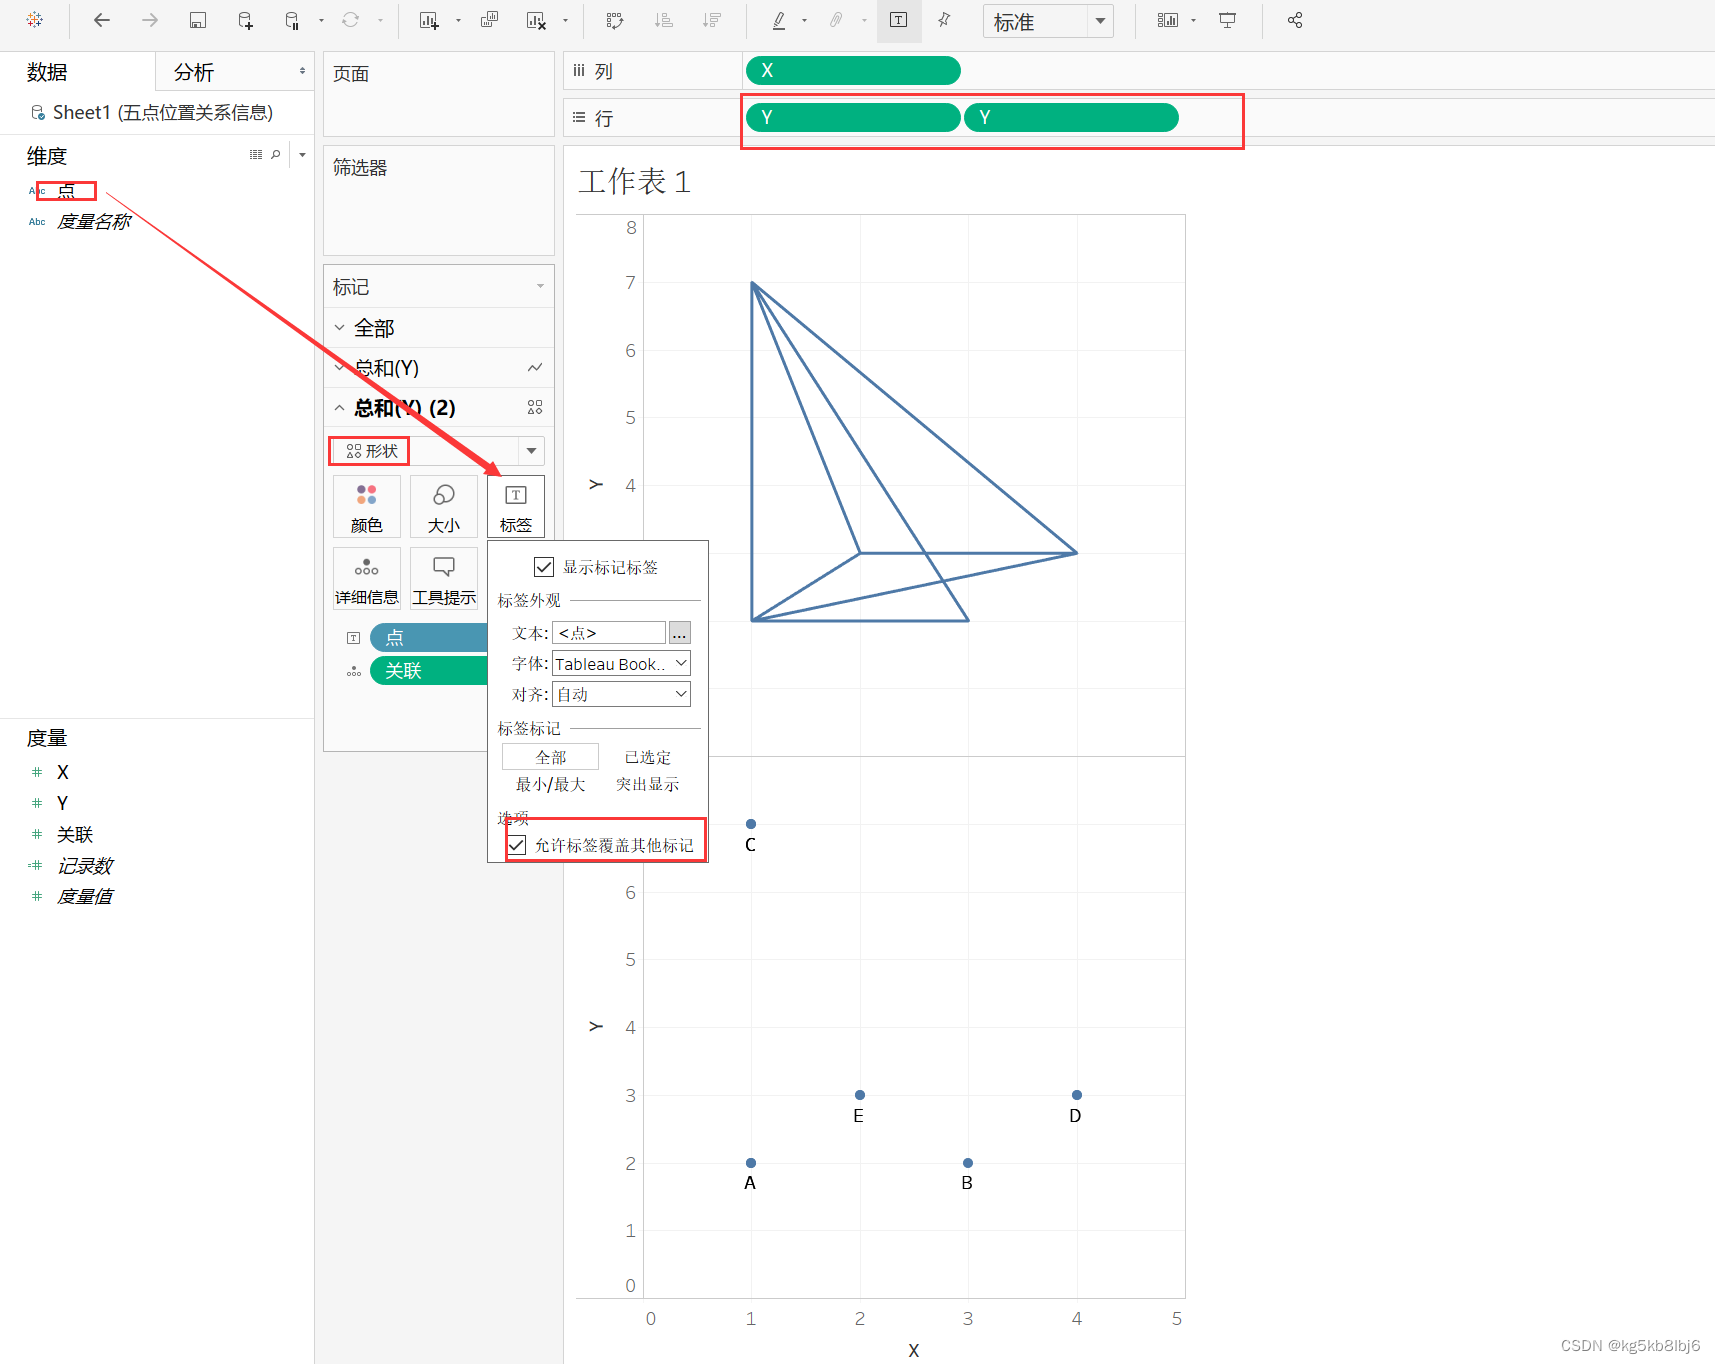Click the search fields magnifier icon

click(275, 154)
